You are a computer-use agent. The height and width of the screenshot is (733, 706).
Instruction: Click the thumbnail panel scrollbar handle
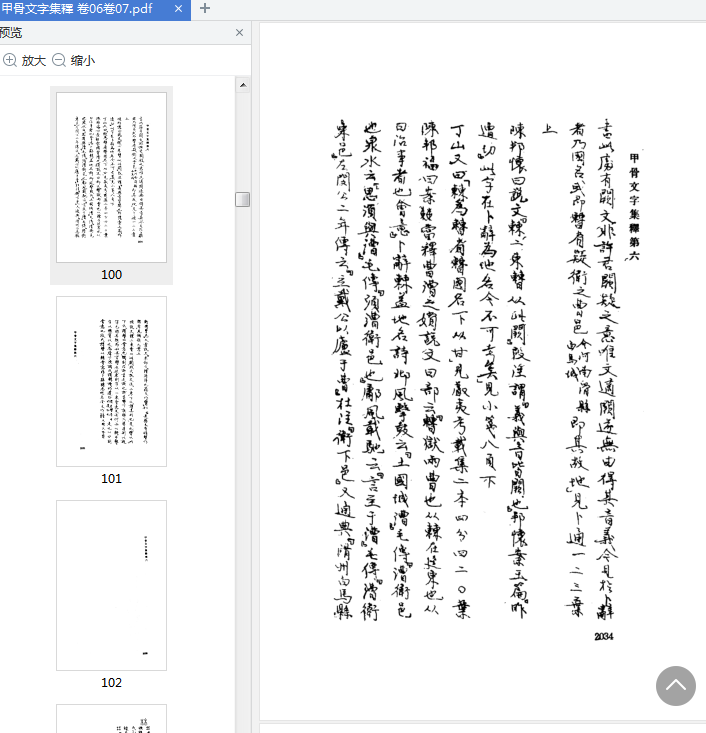tap(243, 199)
